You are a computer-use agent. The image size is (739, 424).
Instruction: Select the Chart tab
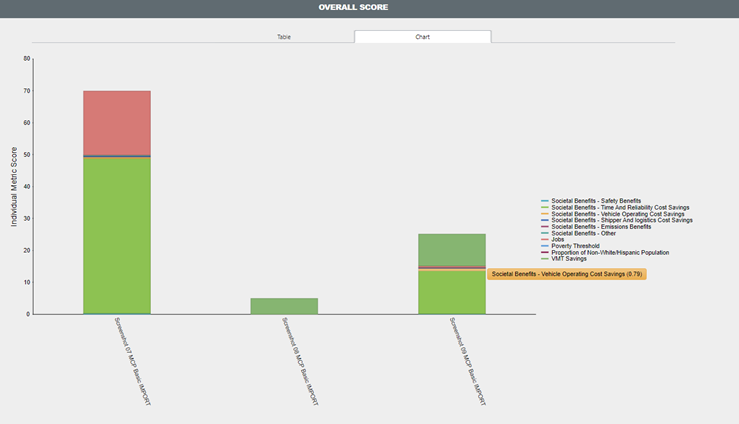422,37
